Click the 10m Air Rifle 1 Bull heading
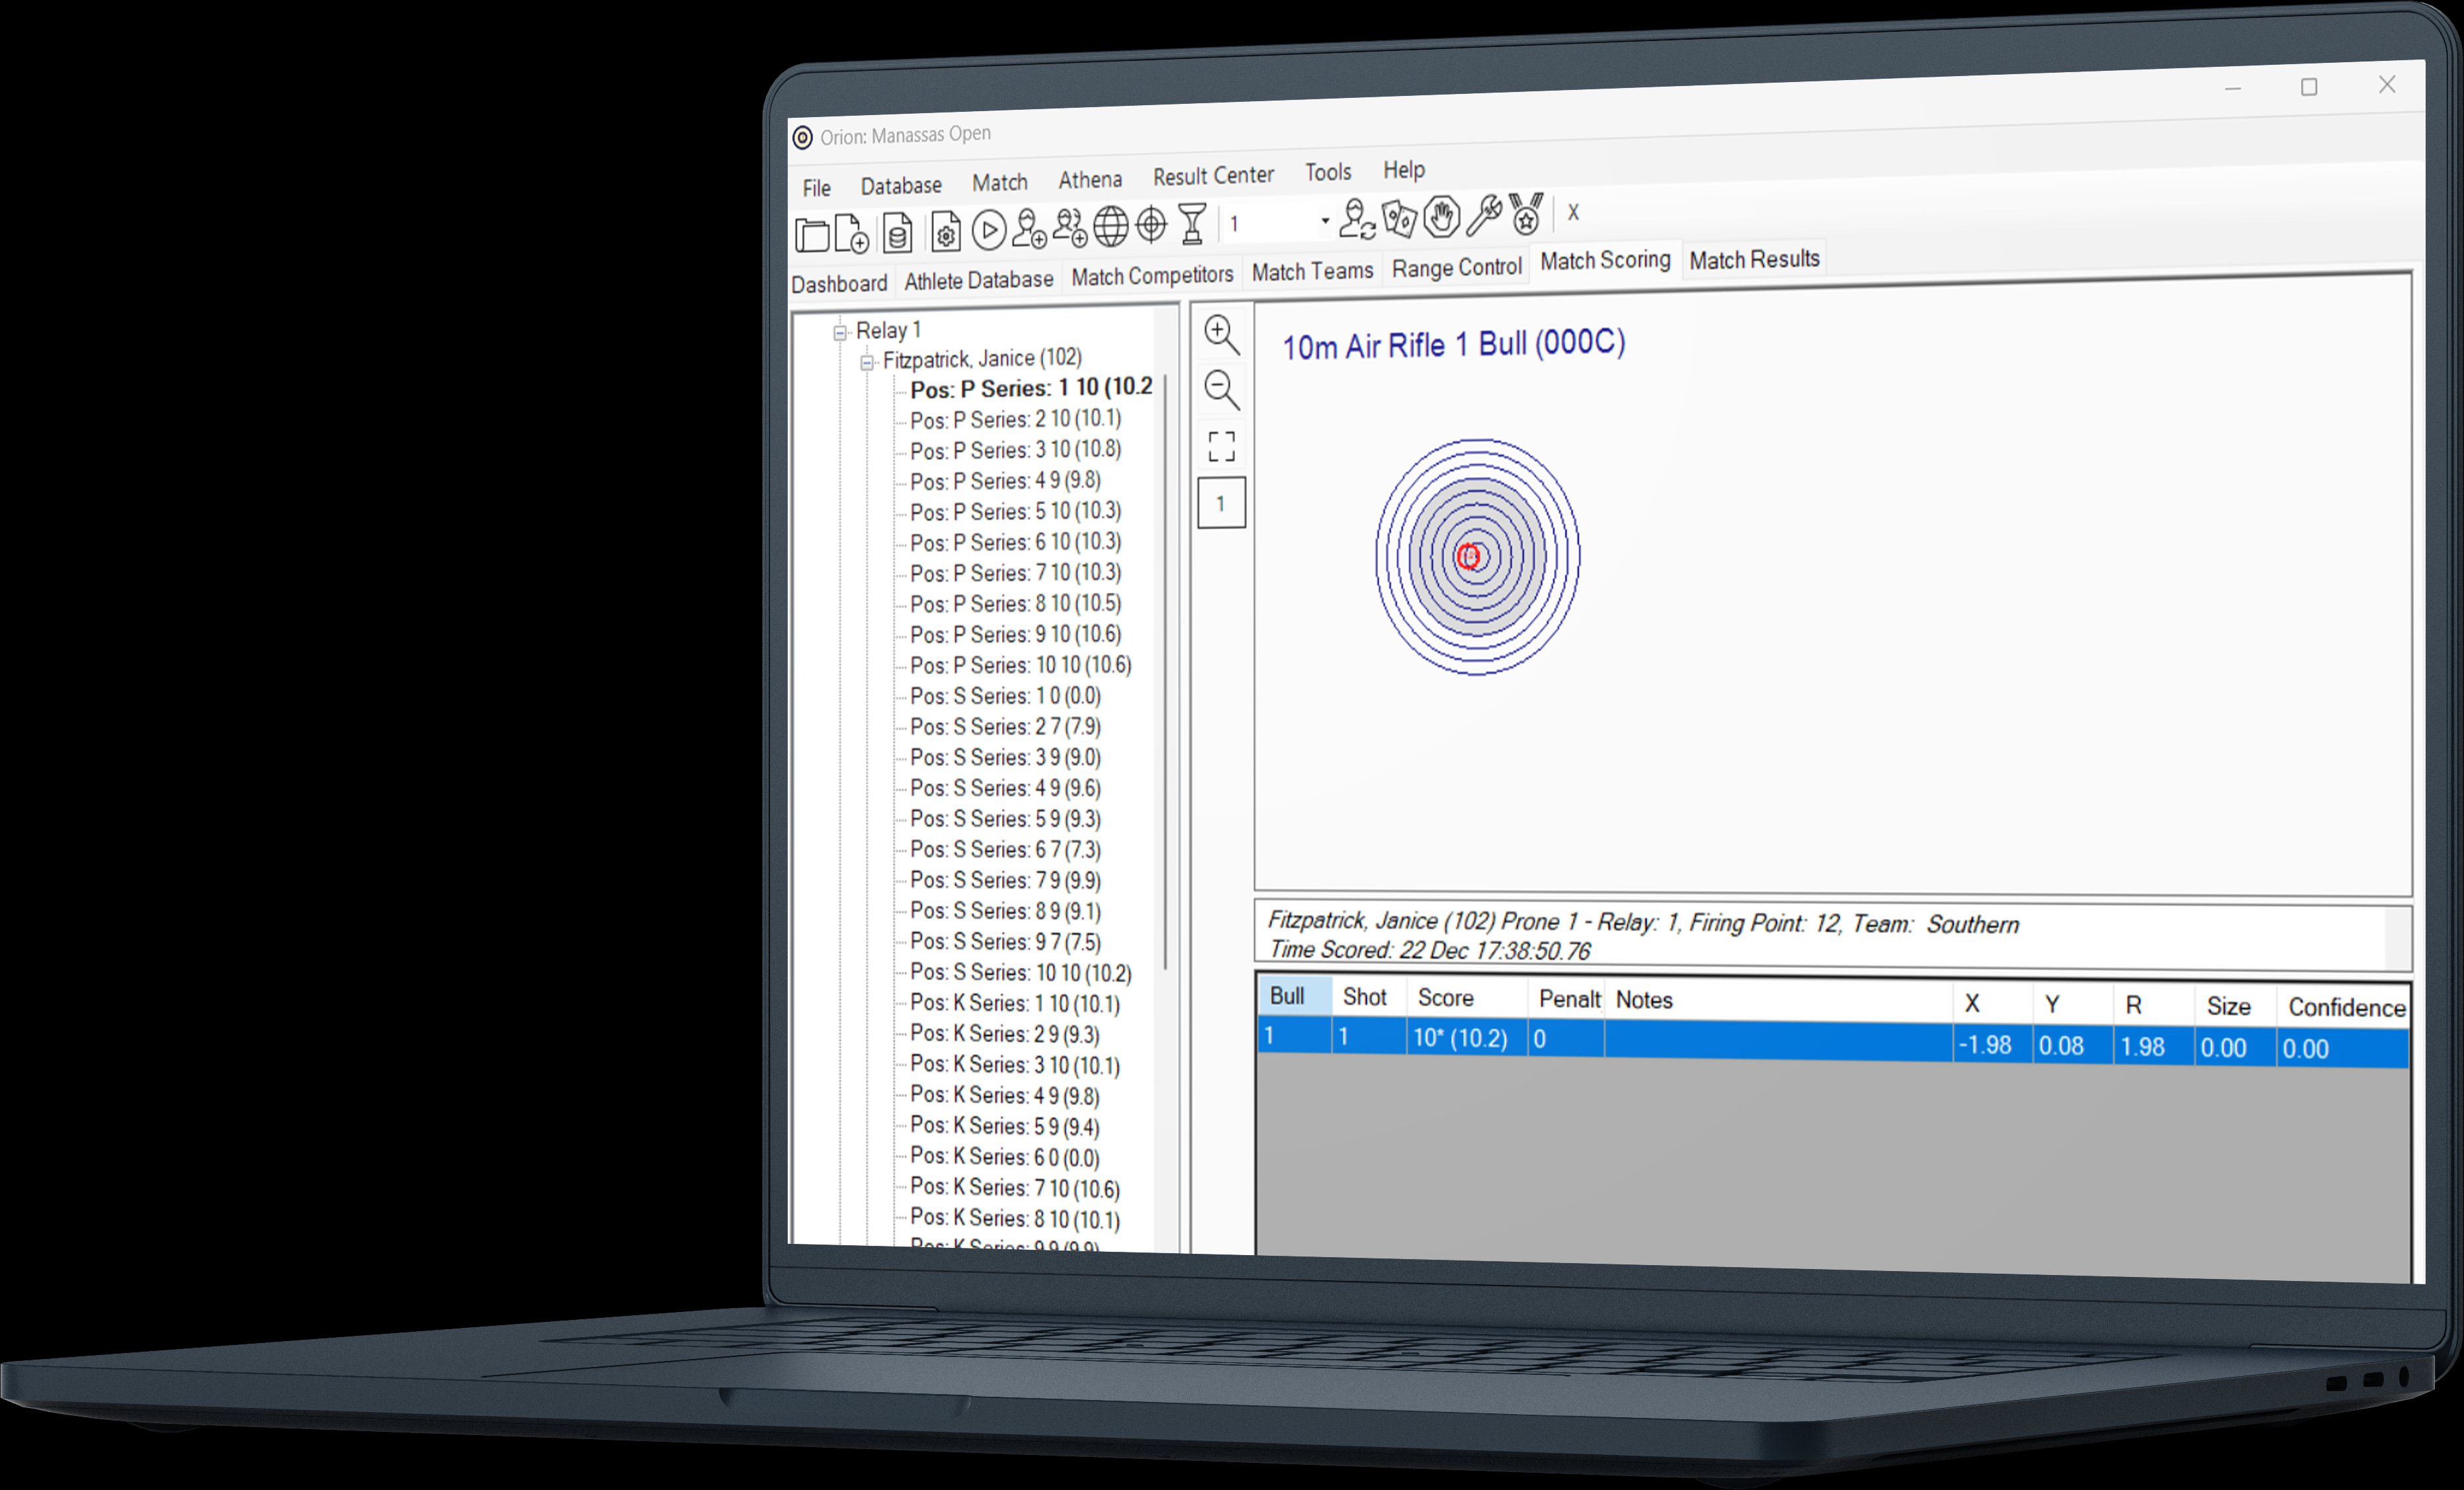 click(x=1453, y=345)
